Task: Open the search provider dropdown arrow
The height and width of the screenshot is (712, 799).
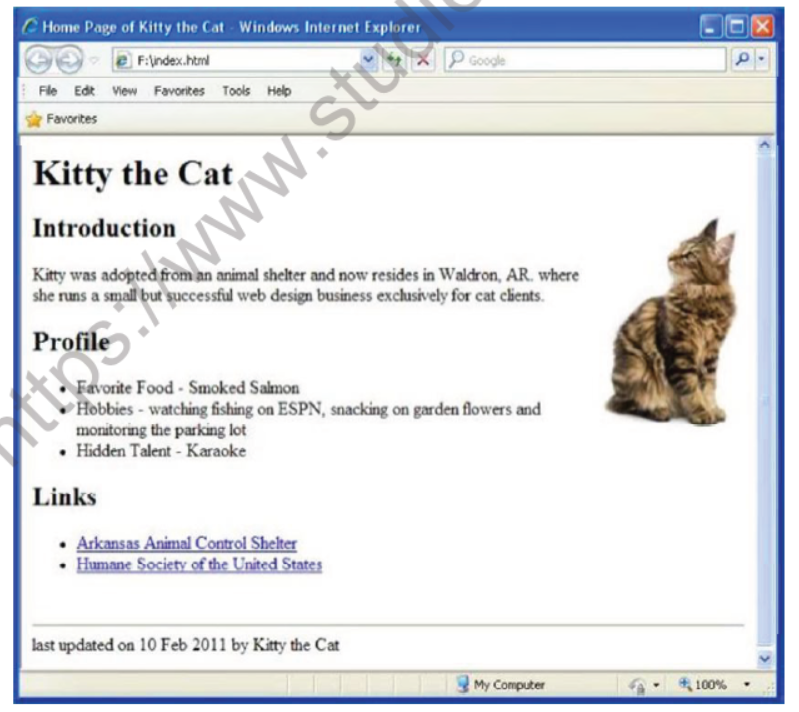Action: click(x=761, y=60)
